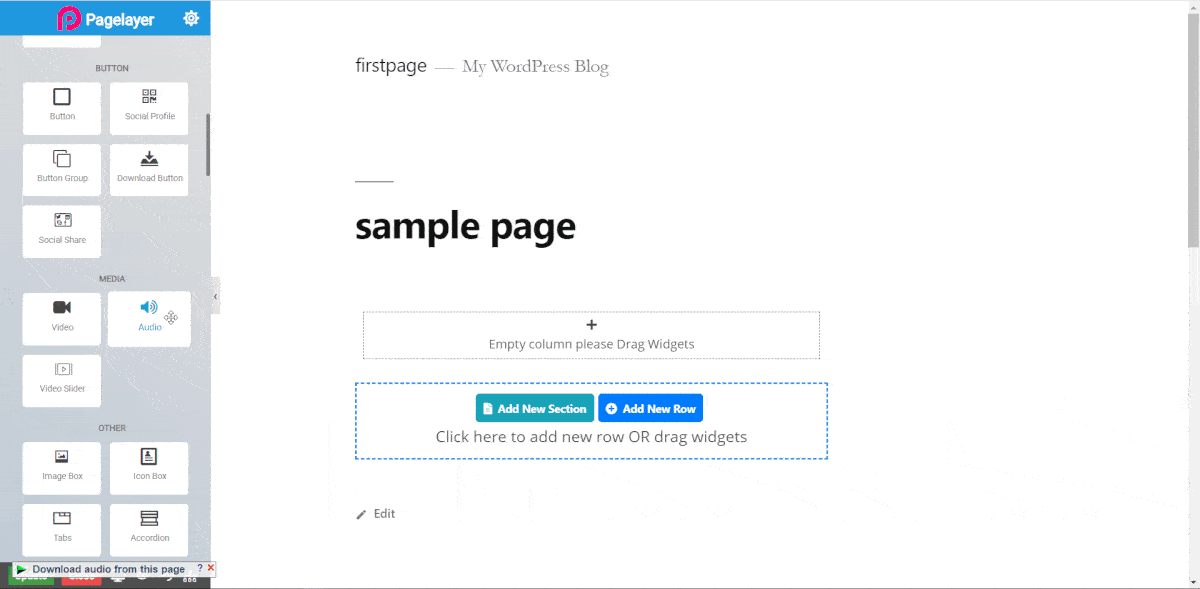This screenshot has width=1200, height=589.
Task: Select the Social Profile widget
Action: click(x=148, y=108)
